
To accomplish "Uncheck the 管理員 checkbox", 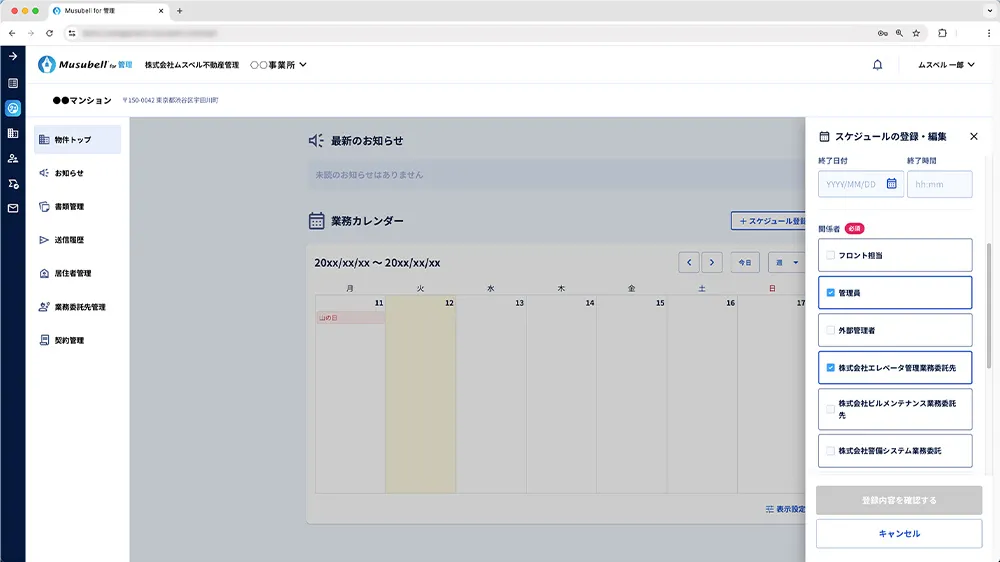I will (830, 293).
